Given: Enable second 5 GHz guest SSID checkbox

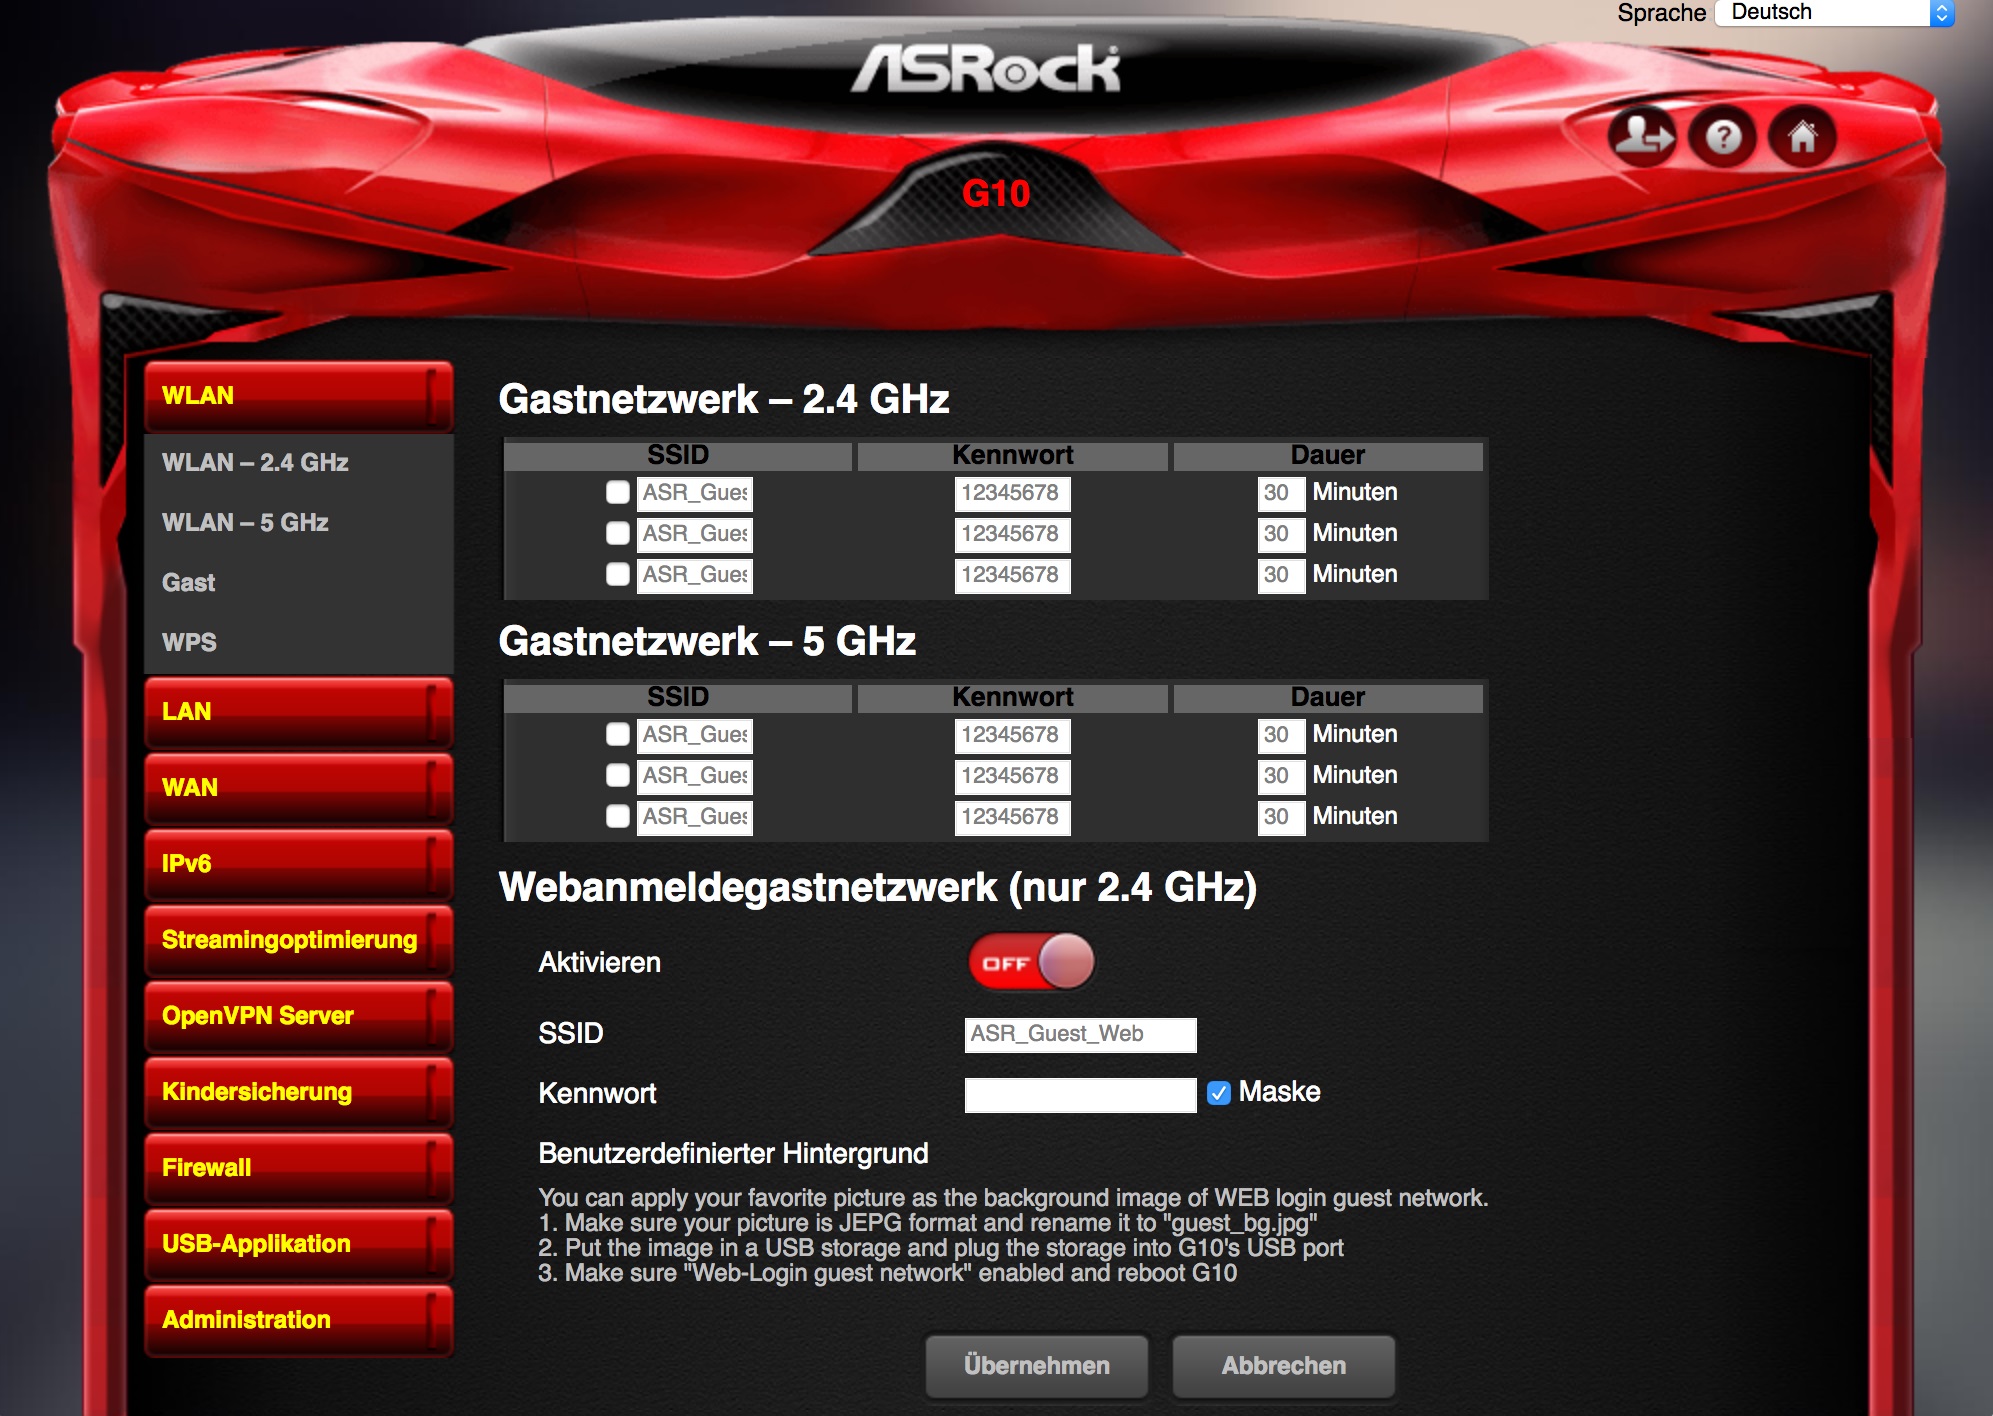Looking at the screenshot, I should (618, 775).
